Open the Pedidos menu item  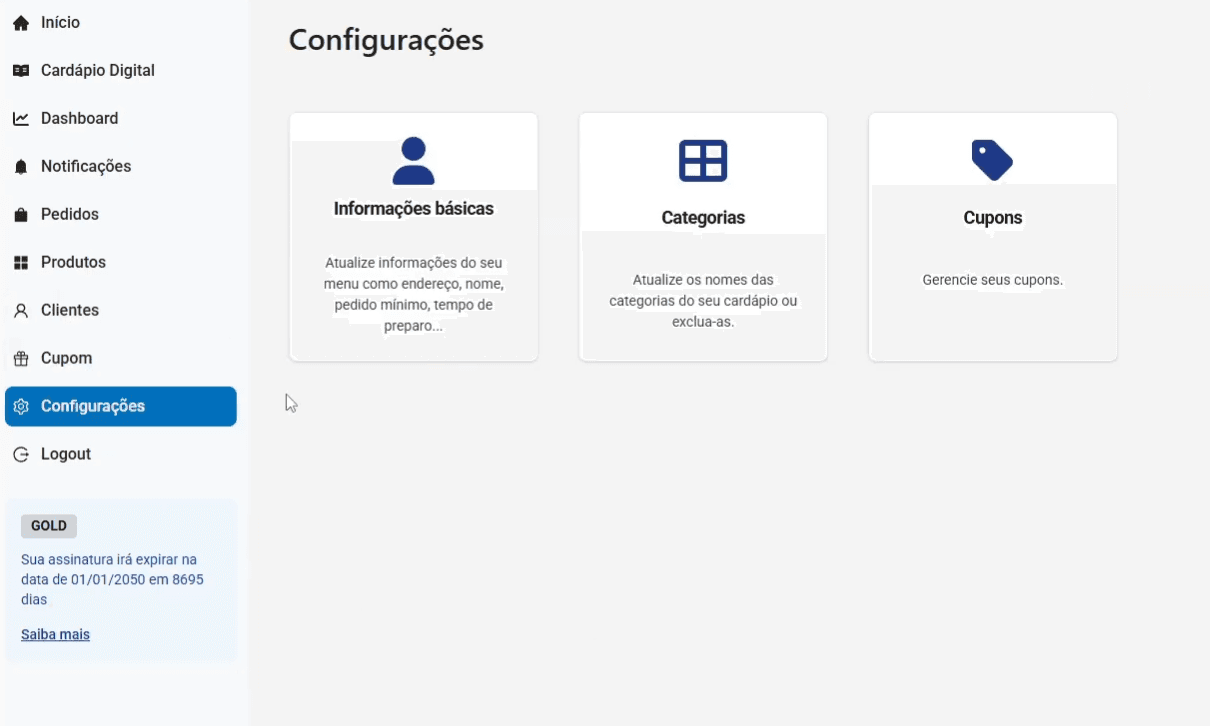point(70,215)
